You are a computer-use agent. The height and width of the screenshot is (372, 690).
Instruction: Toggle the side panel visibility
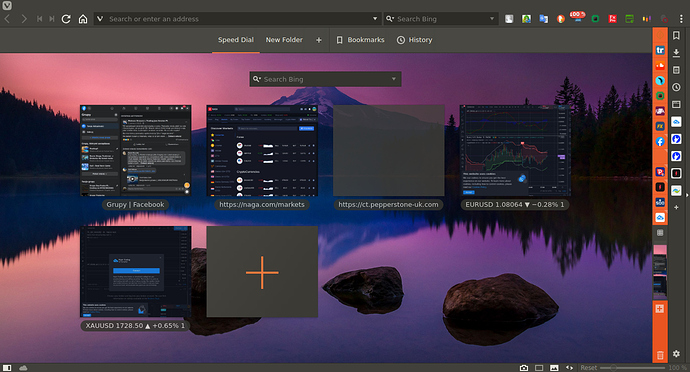(x=7, y=368)
